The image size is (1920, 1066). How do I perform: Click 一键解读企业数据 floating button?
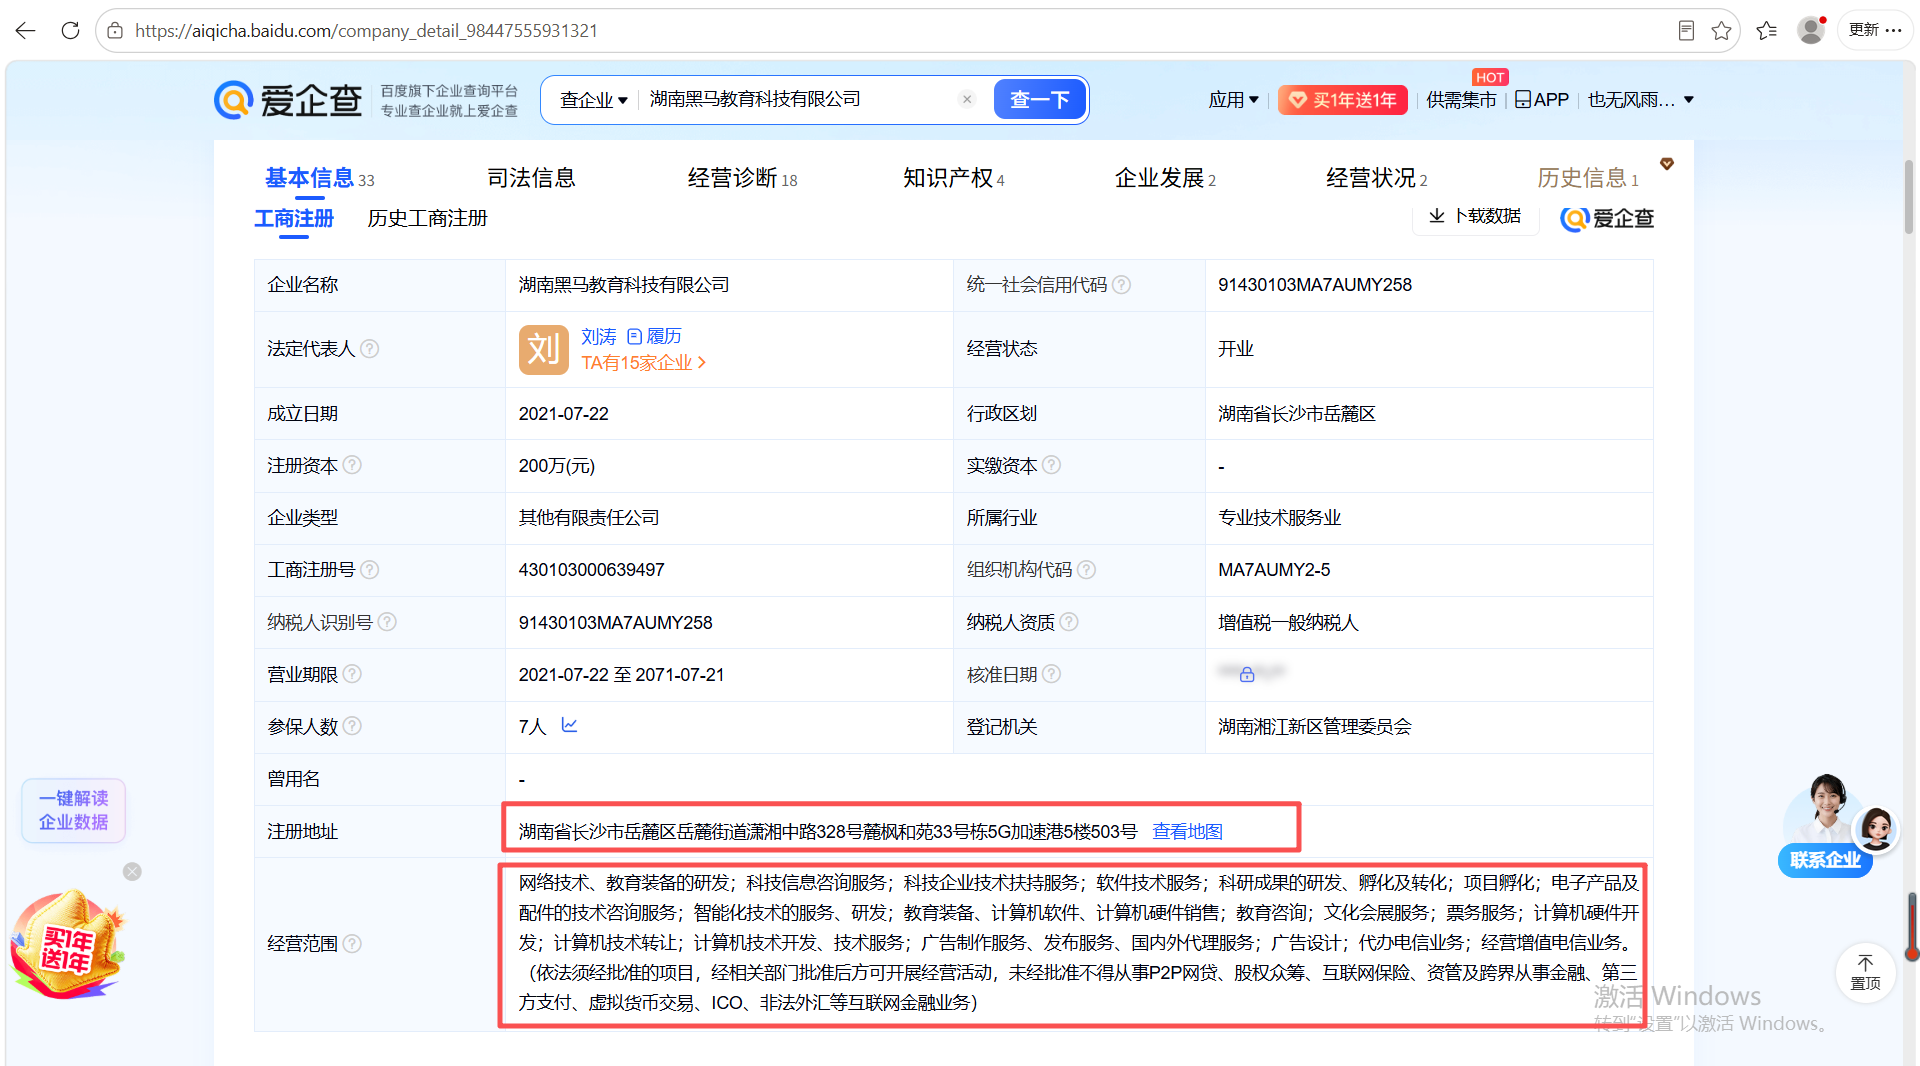point(73,810)
